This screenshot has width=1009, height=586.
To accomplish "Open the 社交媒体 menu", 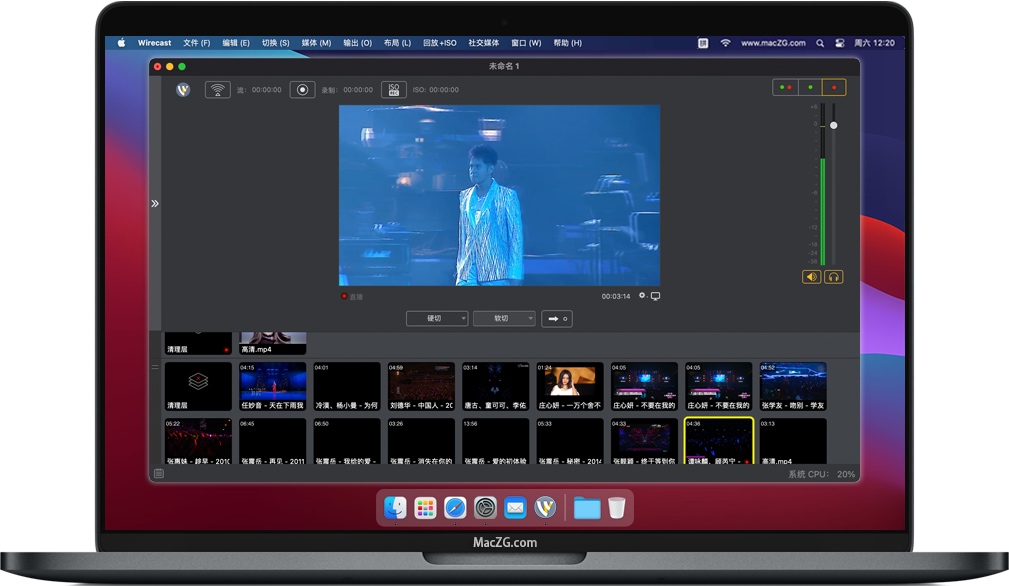I will point(483,43).
